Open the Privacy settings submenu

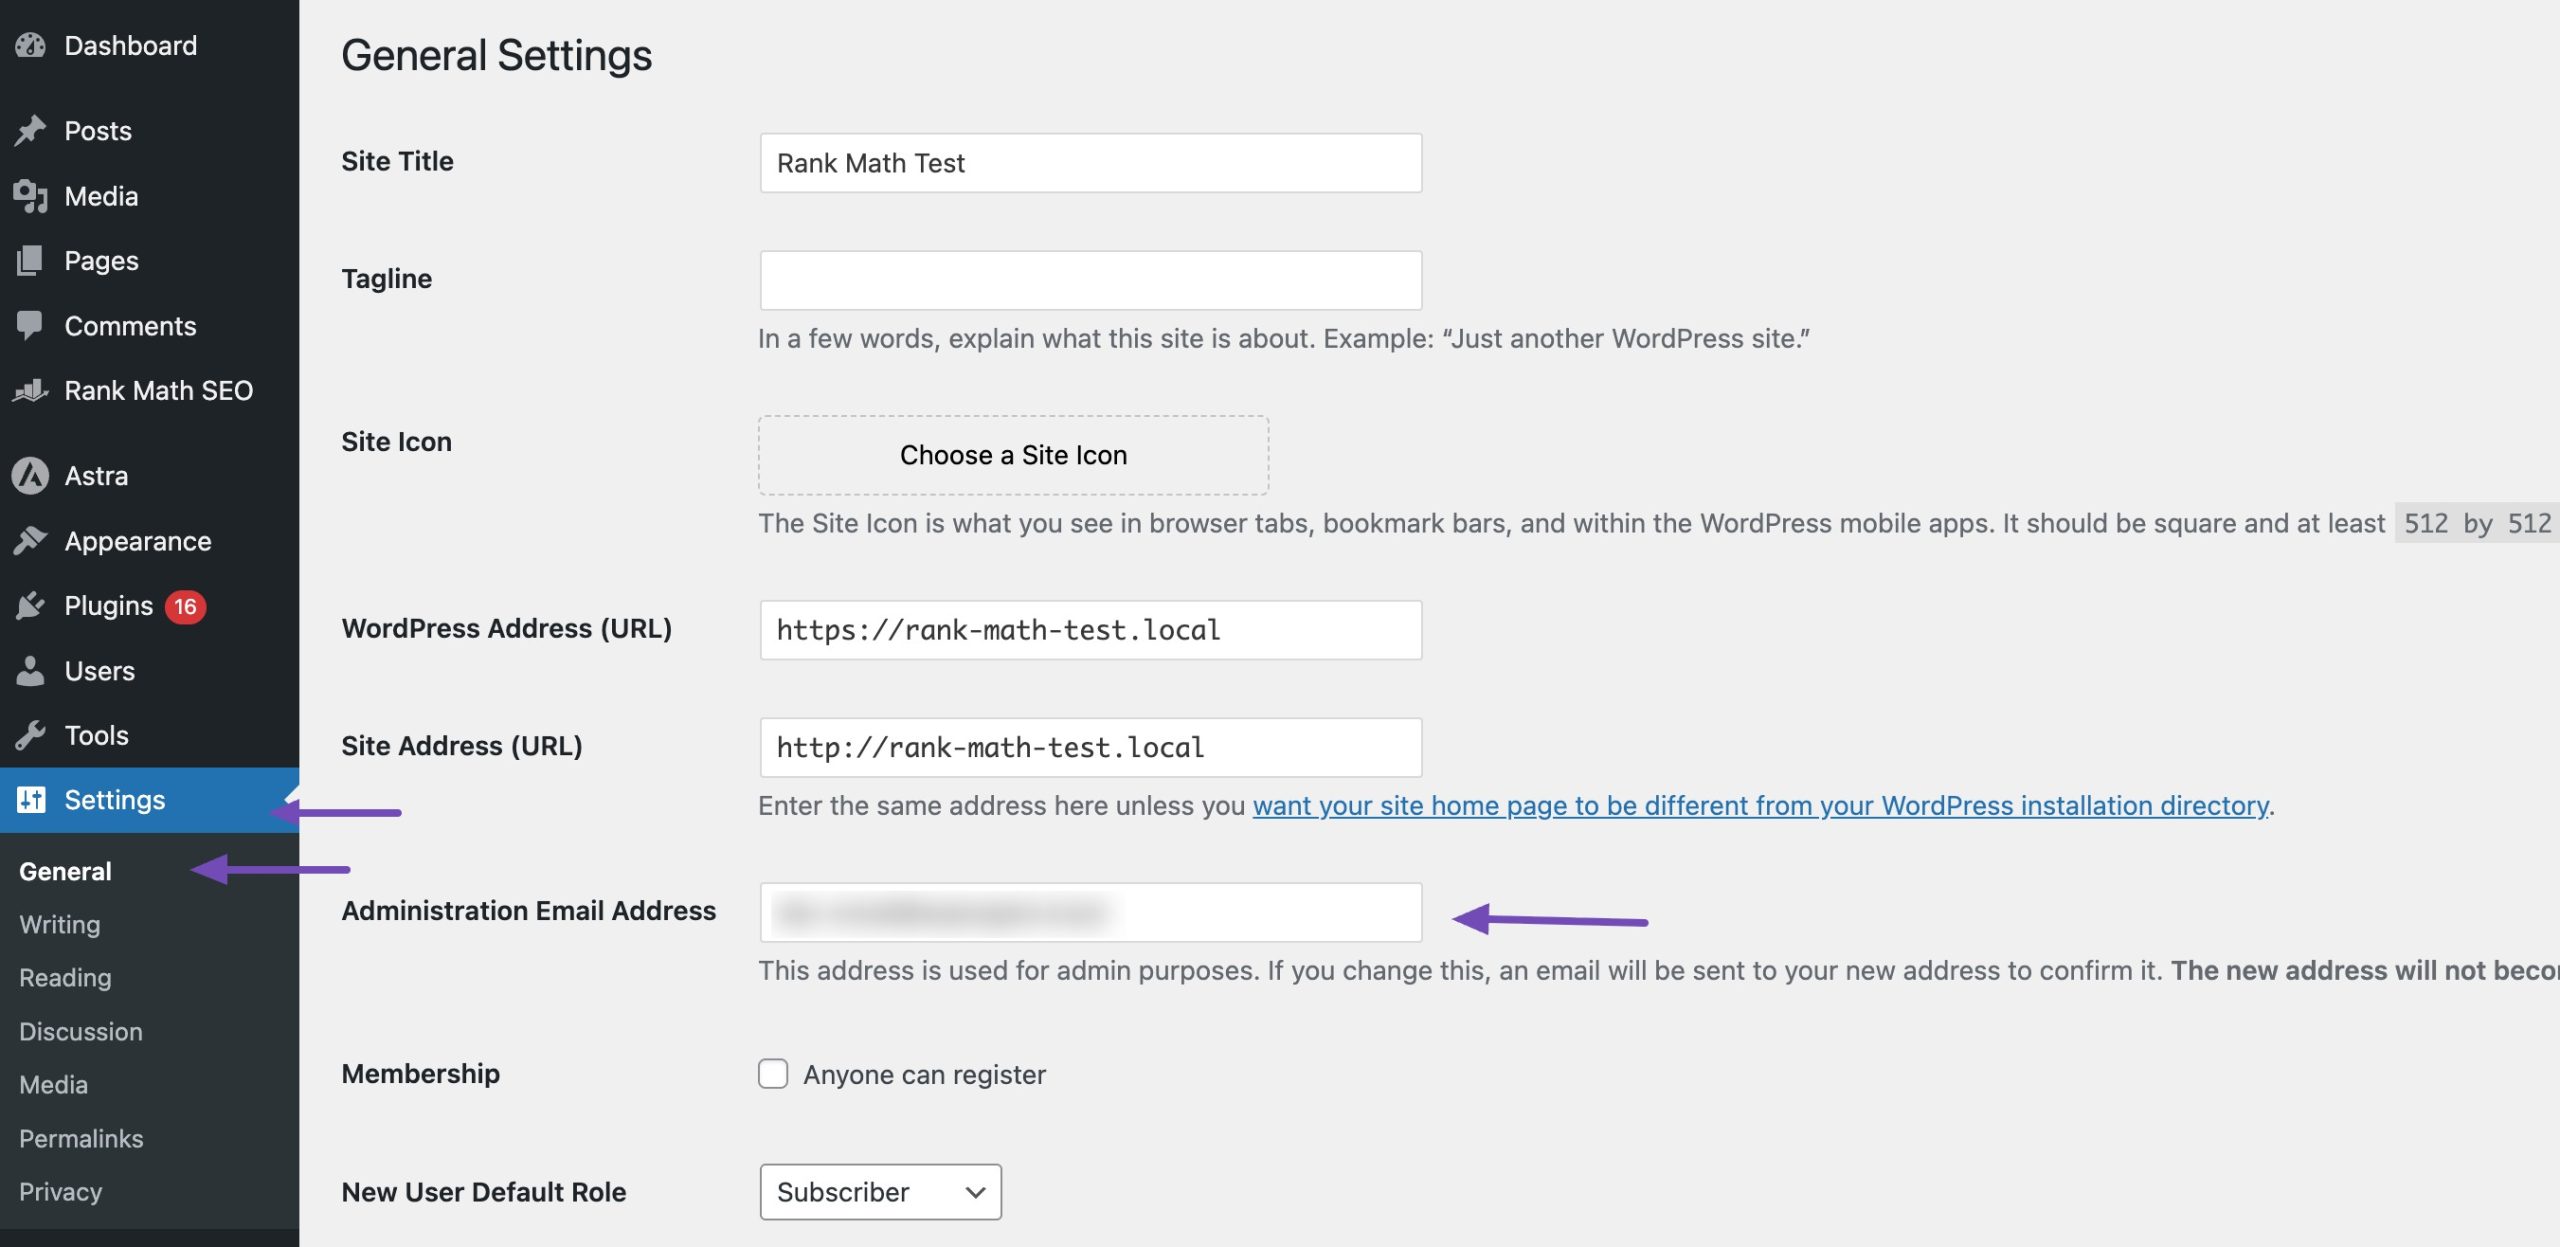[x=60, y=1192]
